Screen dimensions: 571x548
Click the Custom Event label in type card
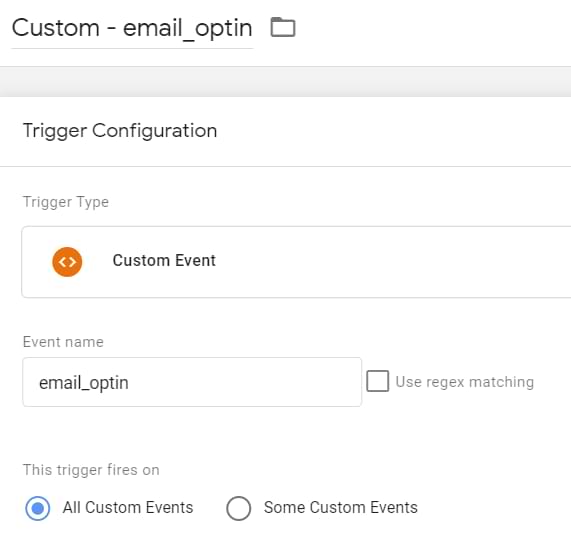(x=164, y=261)
